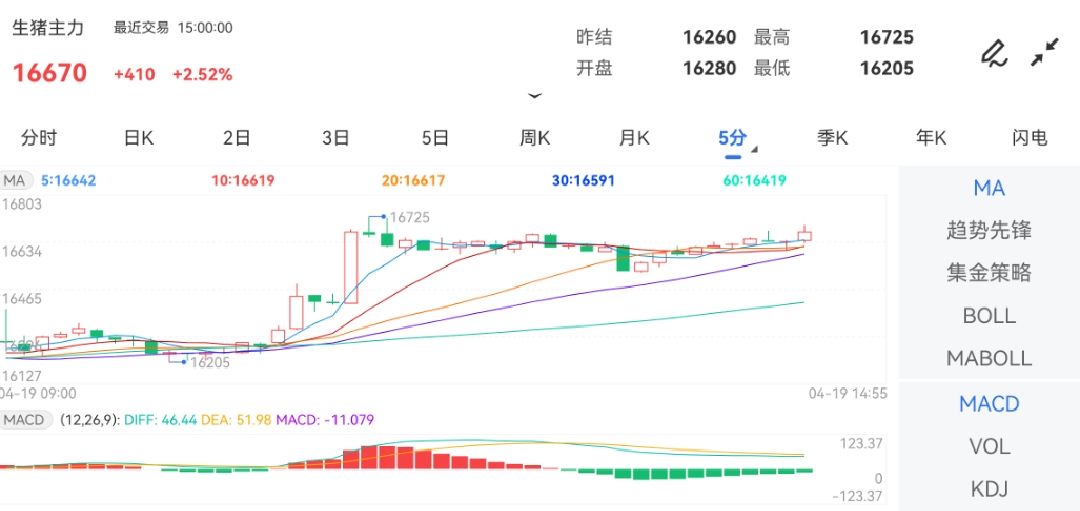
Task: Open the 周K chart tab
Action: coord(534,138)
